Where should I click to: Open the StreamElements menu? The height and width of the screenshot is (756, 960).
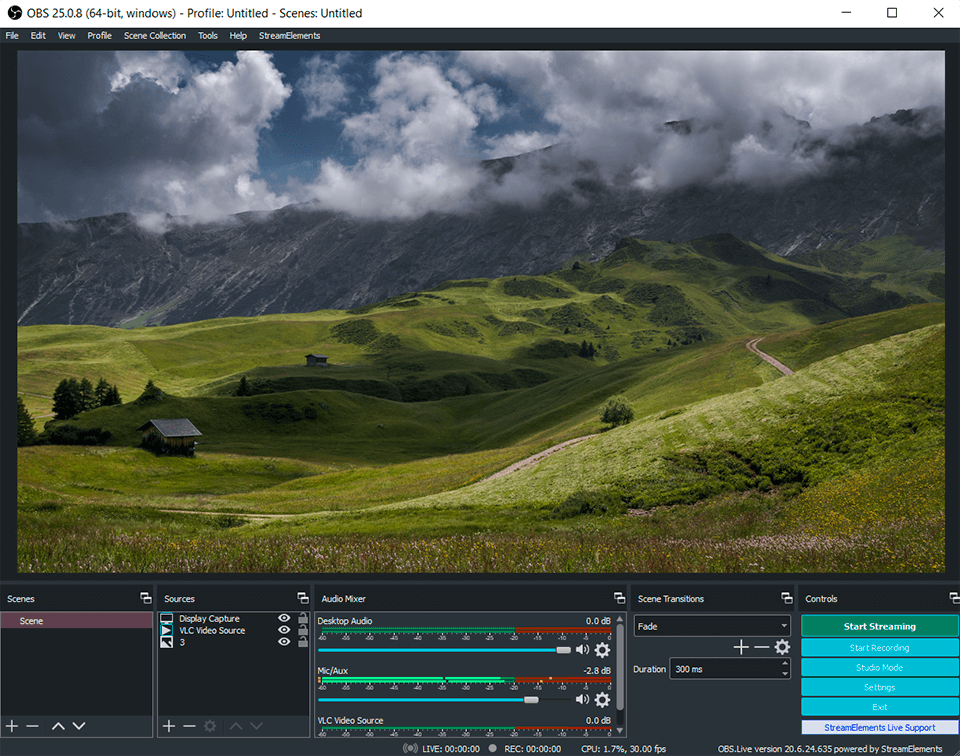point(289,35)
